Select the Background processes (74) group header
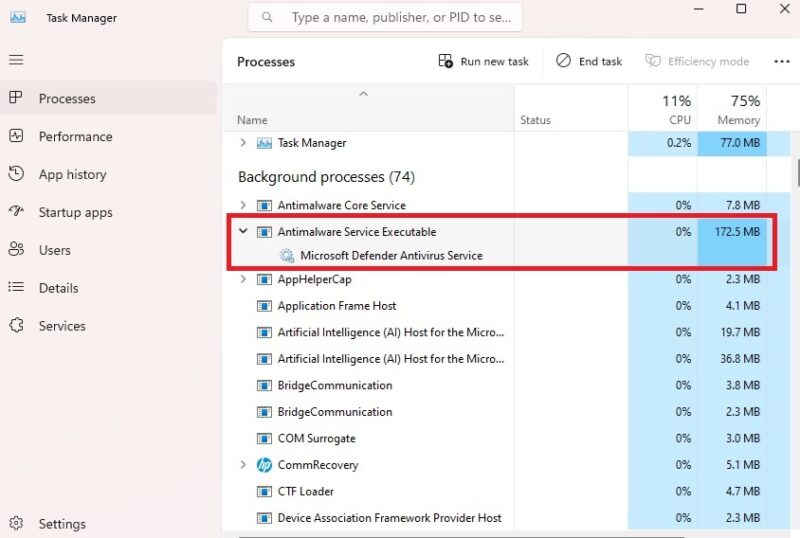 (x=327, y=177)
